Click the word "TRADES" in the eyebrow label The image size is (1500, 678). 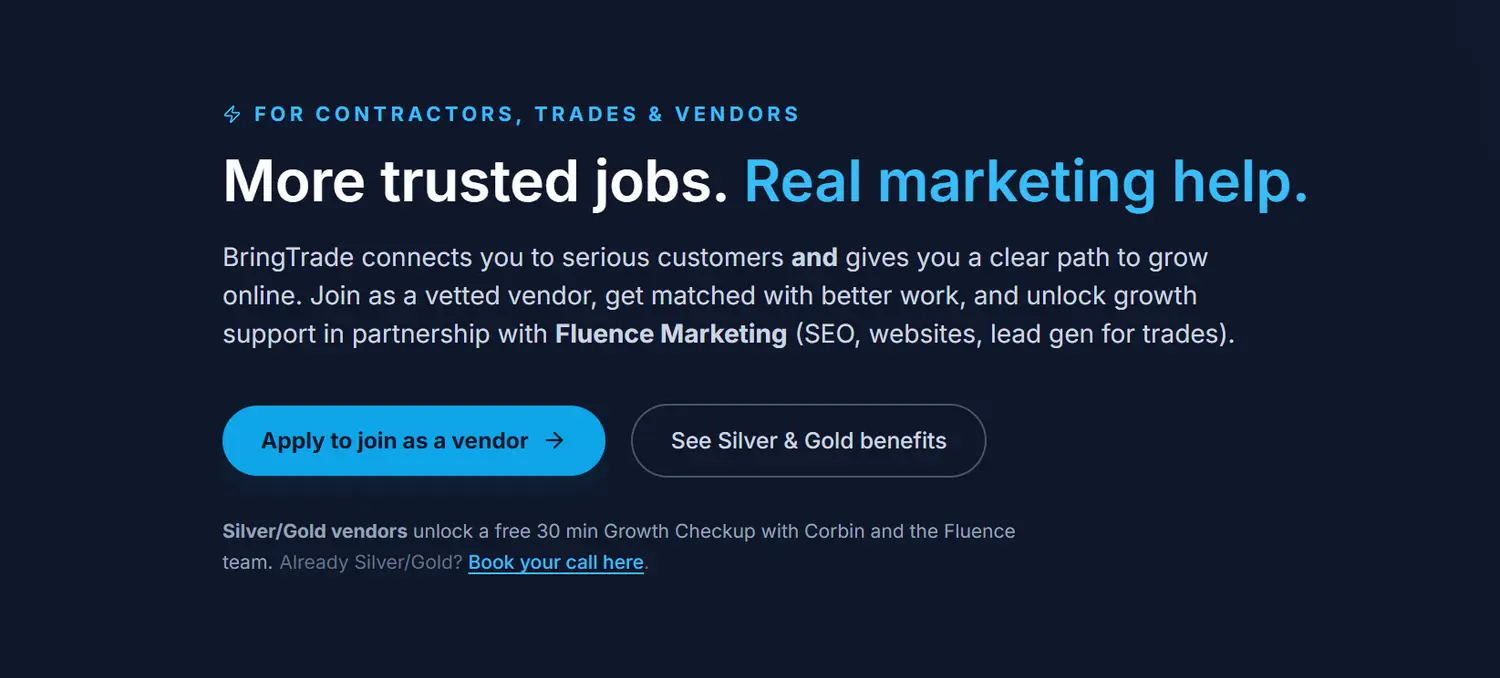tap(586, 114)
